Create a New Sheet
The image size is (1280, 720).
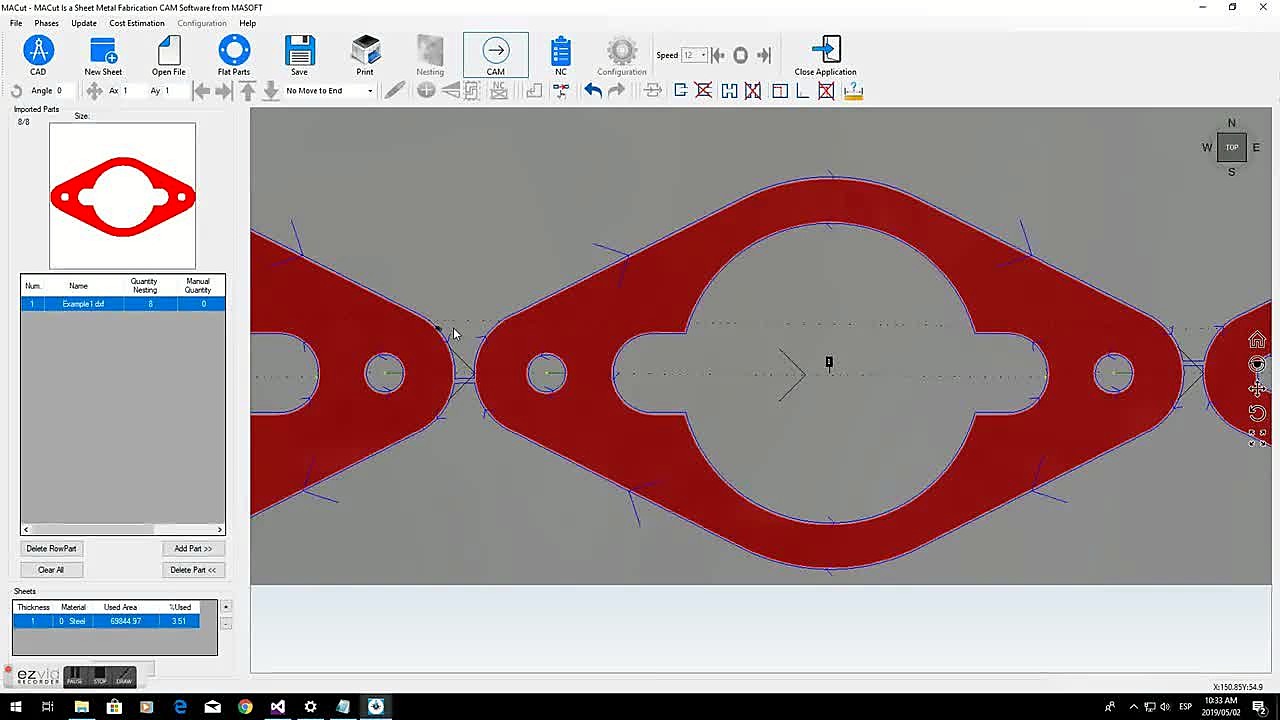pyautogui.click(x=103, y=56)
